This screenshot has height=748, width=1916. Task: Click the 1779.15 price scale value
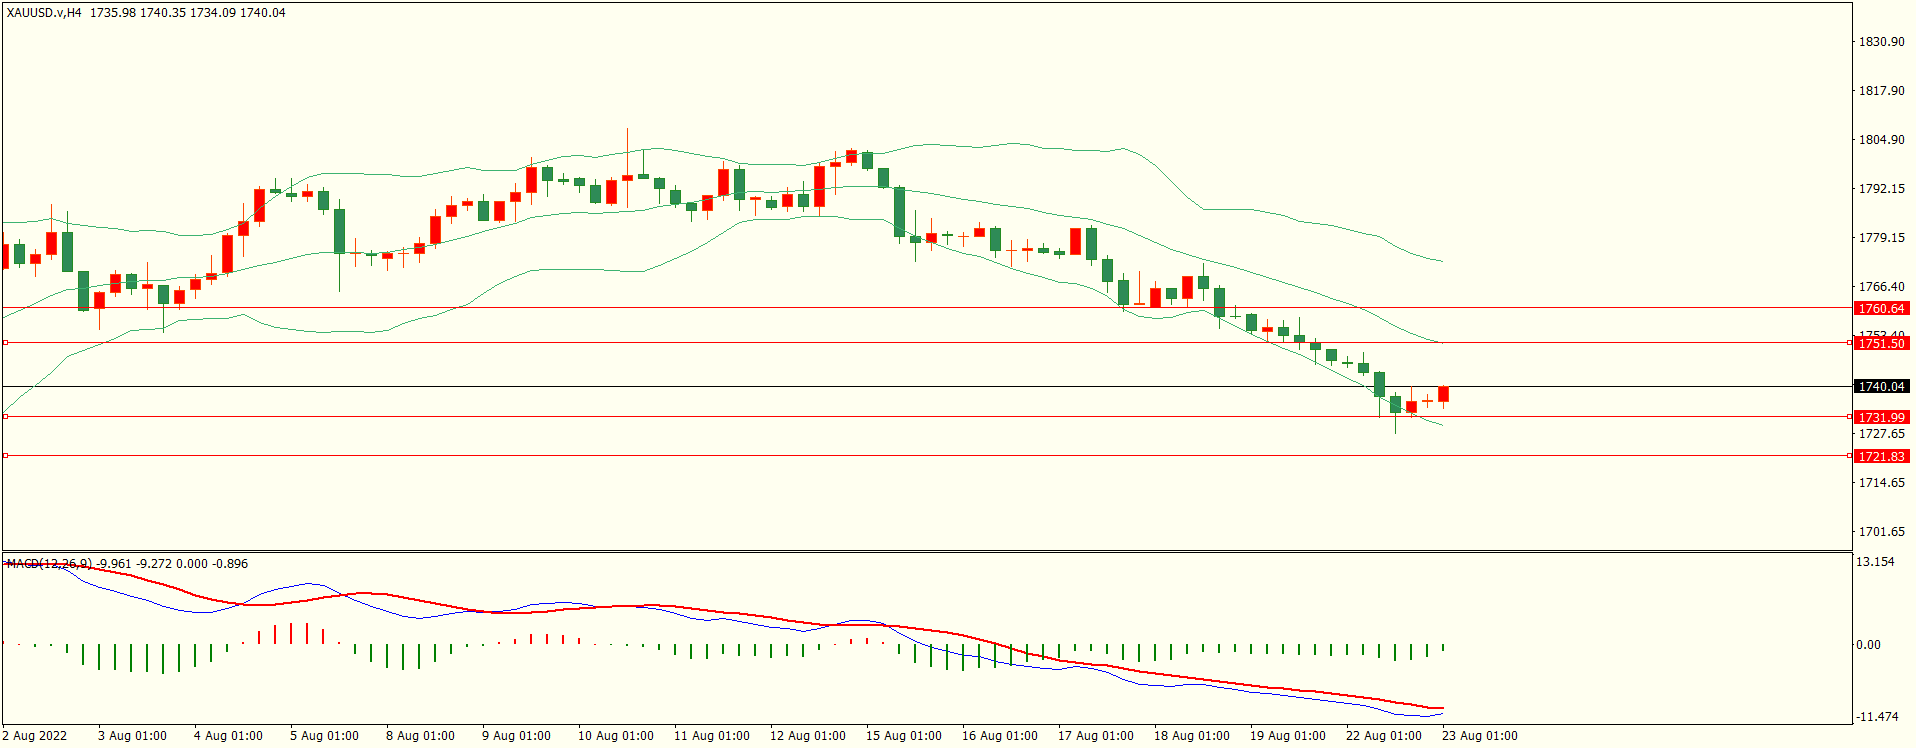1881,238
